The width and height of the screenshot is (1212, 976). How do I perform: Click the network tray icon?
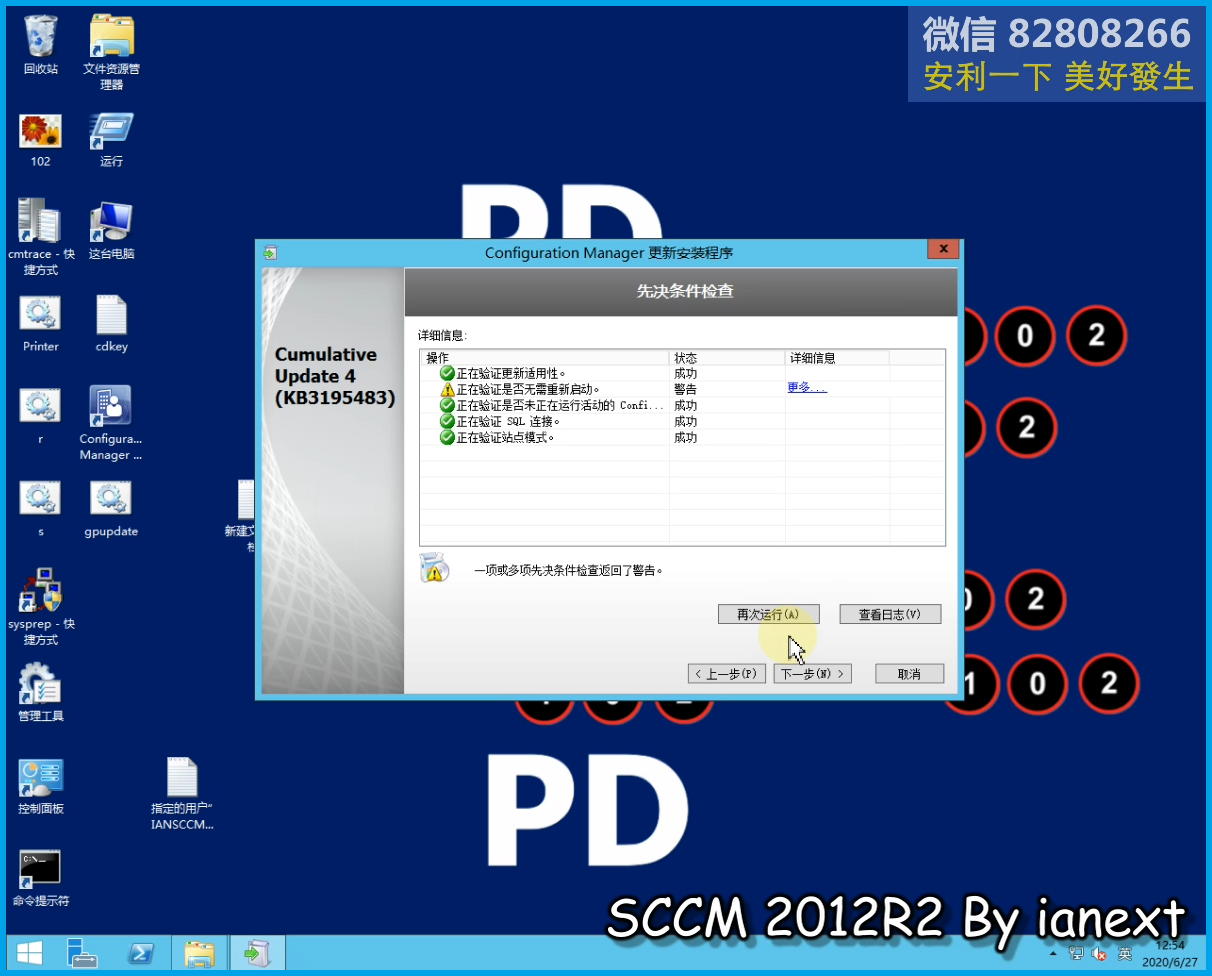coord(1077,954)
